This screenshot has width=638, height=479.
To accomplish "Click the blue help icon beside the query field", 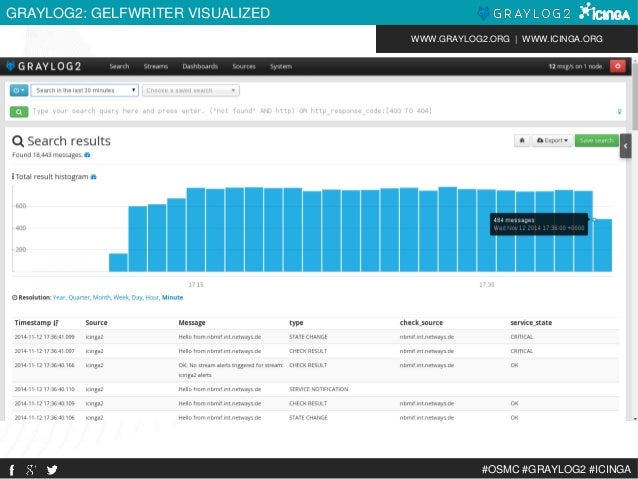I will 619,112.
